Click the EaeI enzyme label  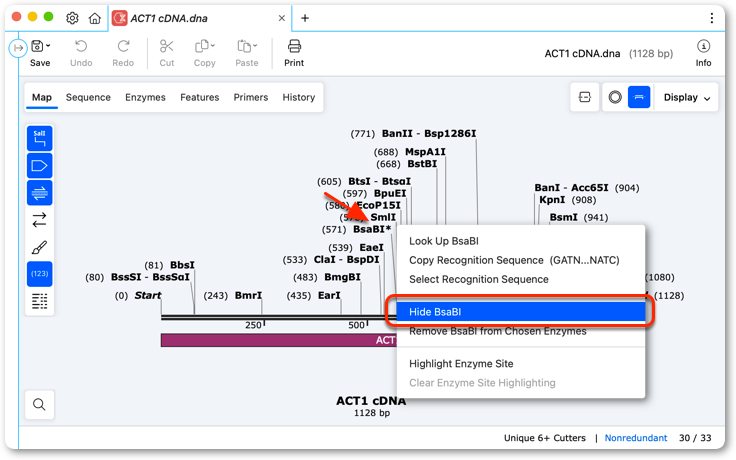371,247
